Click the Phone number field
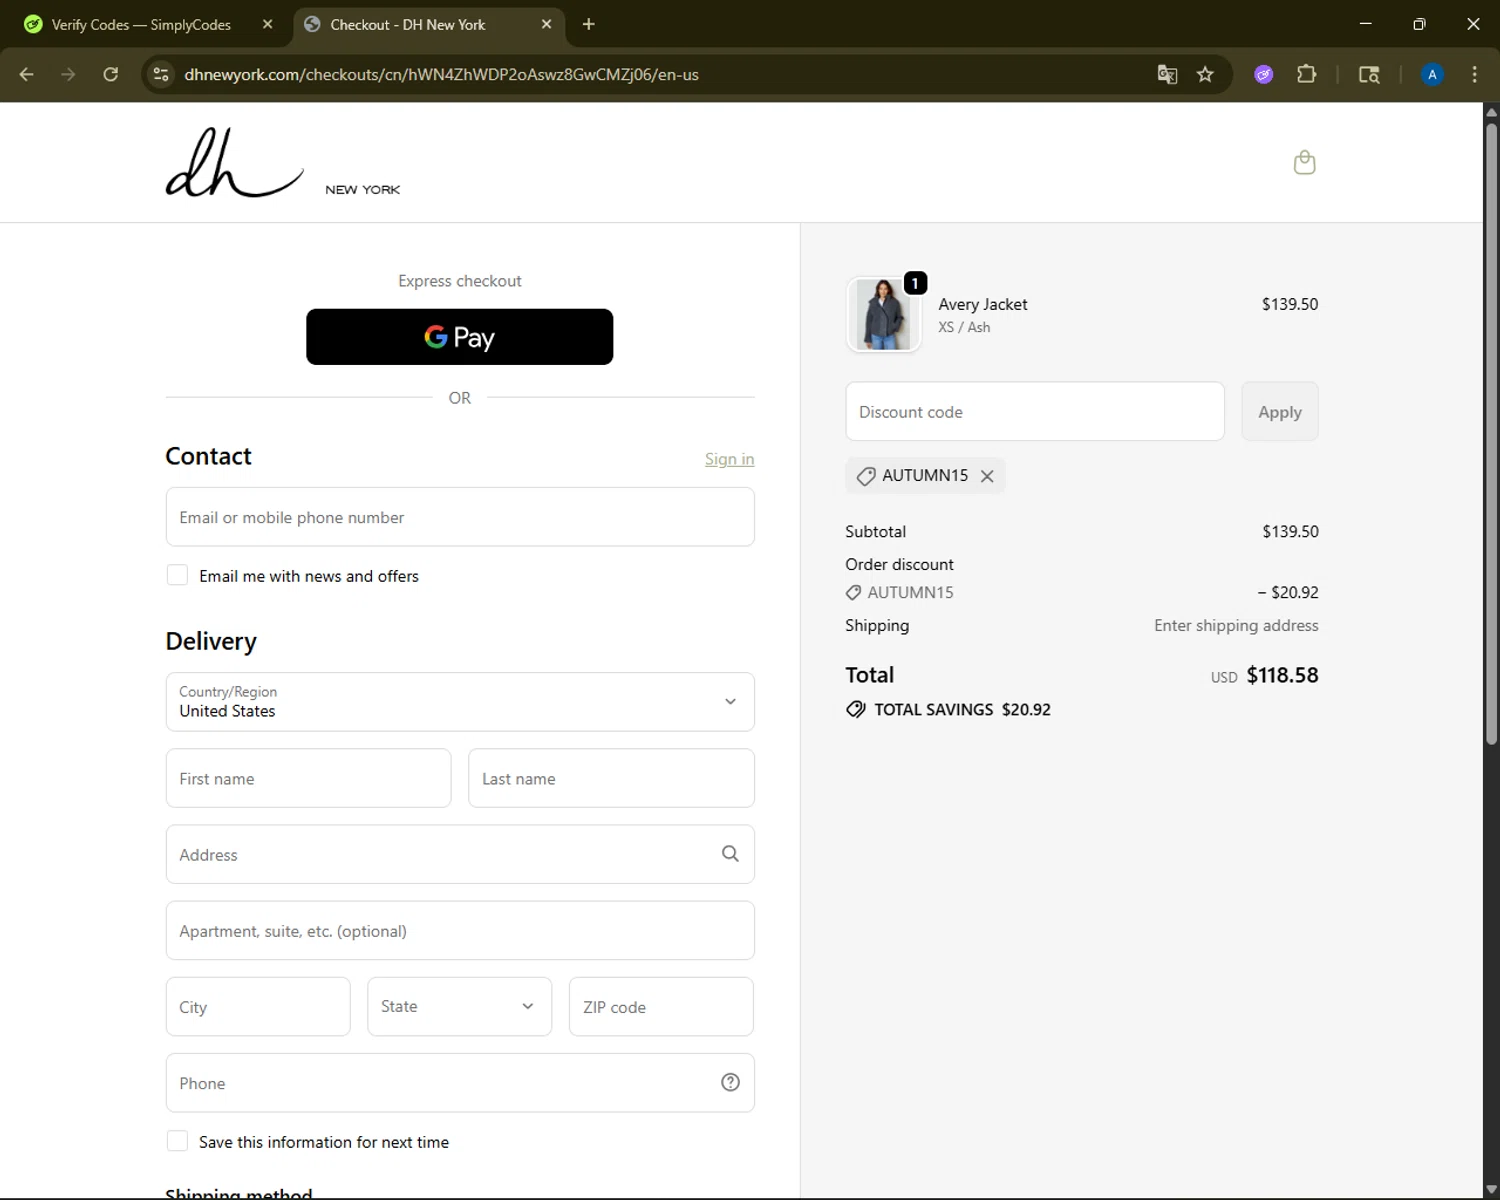Image resolution: width=1500 pixels, height=1200 pixels. click(x=460, y=1082)
